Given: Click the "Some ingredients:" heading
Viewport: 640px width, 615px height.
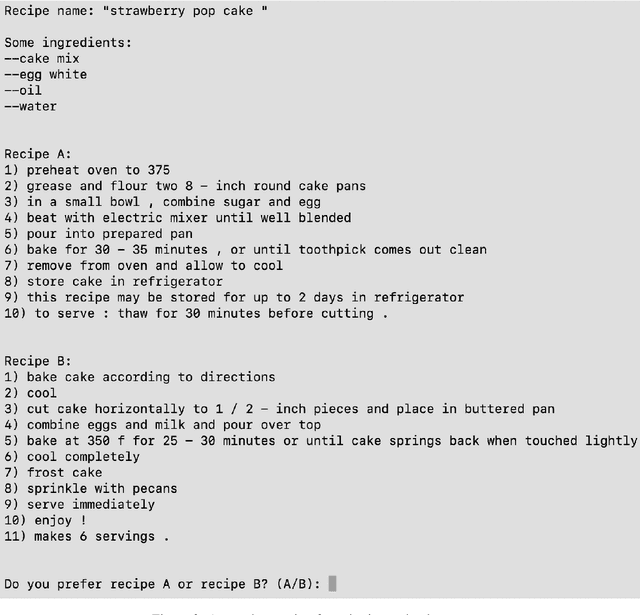Looking at the screenshot, I should [67, 42].
